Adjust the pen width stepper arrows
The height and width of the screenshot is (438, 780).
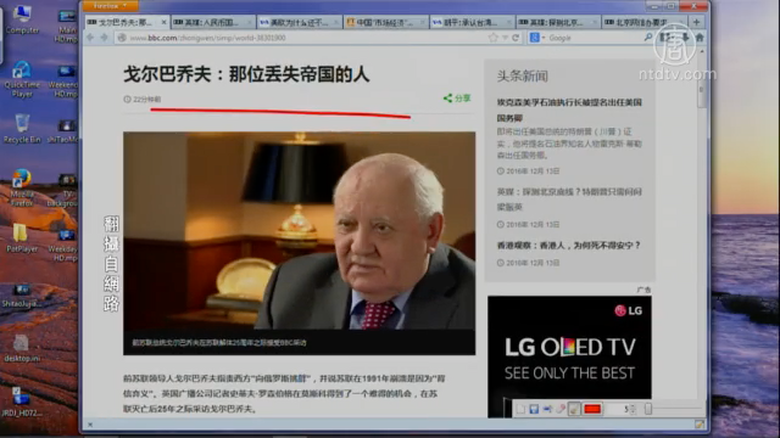[634, 409]
